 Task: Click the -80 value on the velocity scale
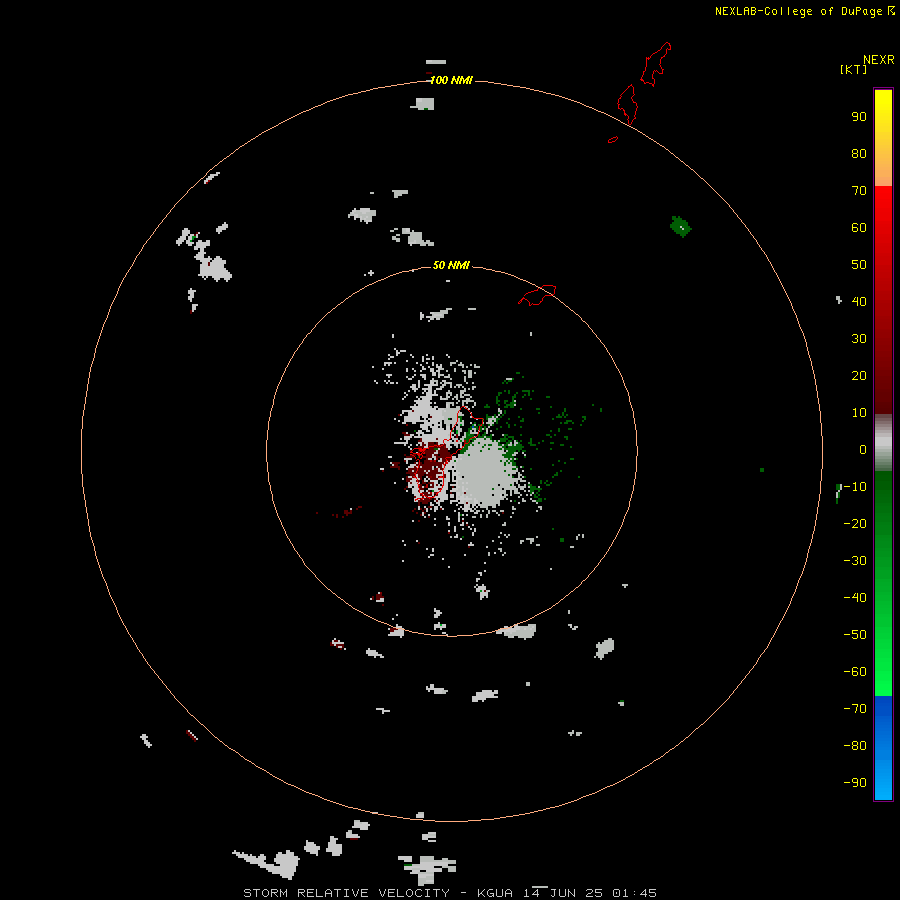point(855,746)
